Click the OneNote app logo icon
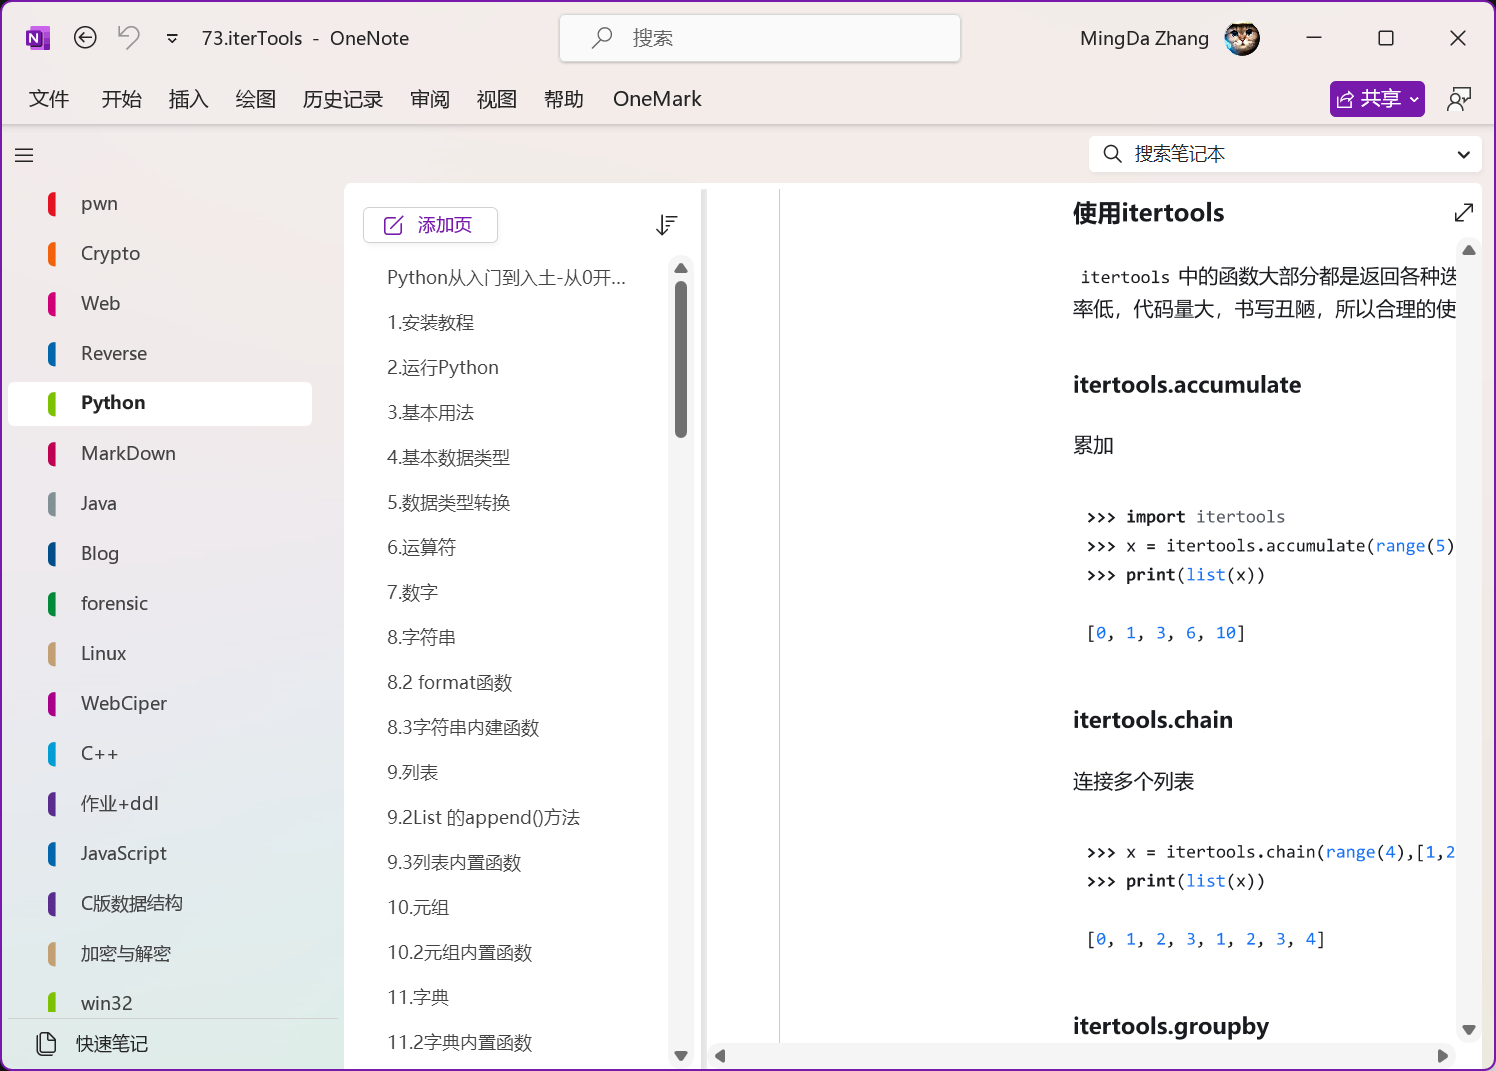This screenshot has width=1496, height=1071. click(37, 39)
